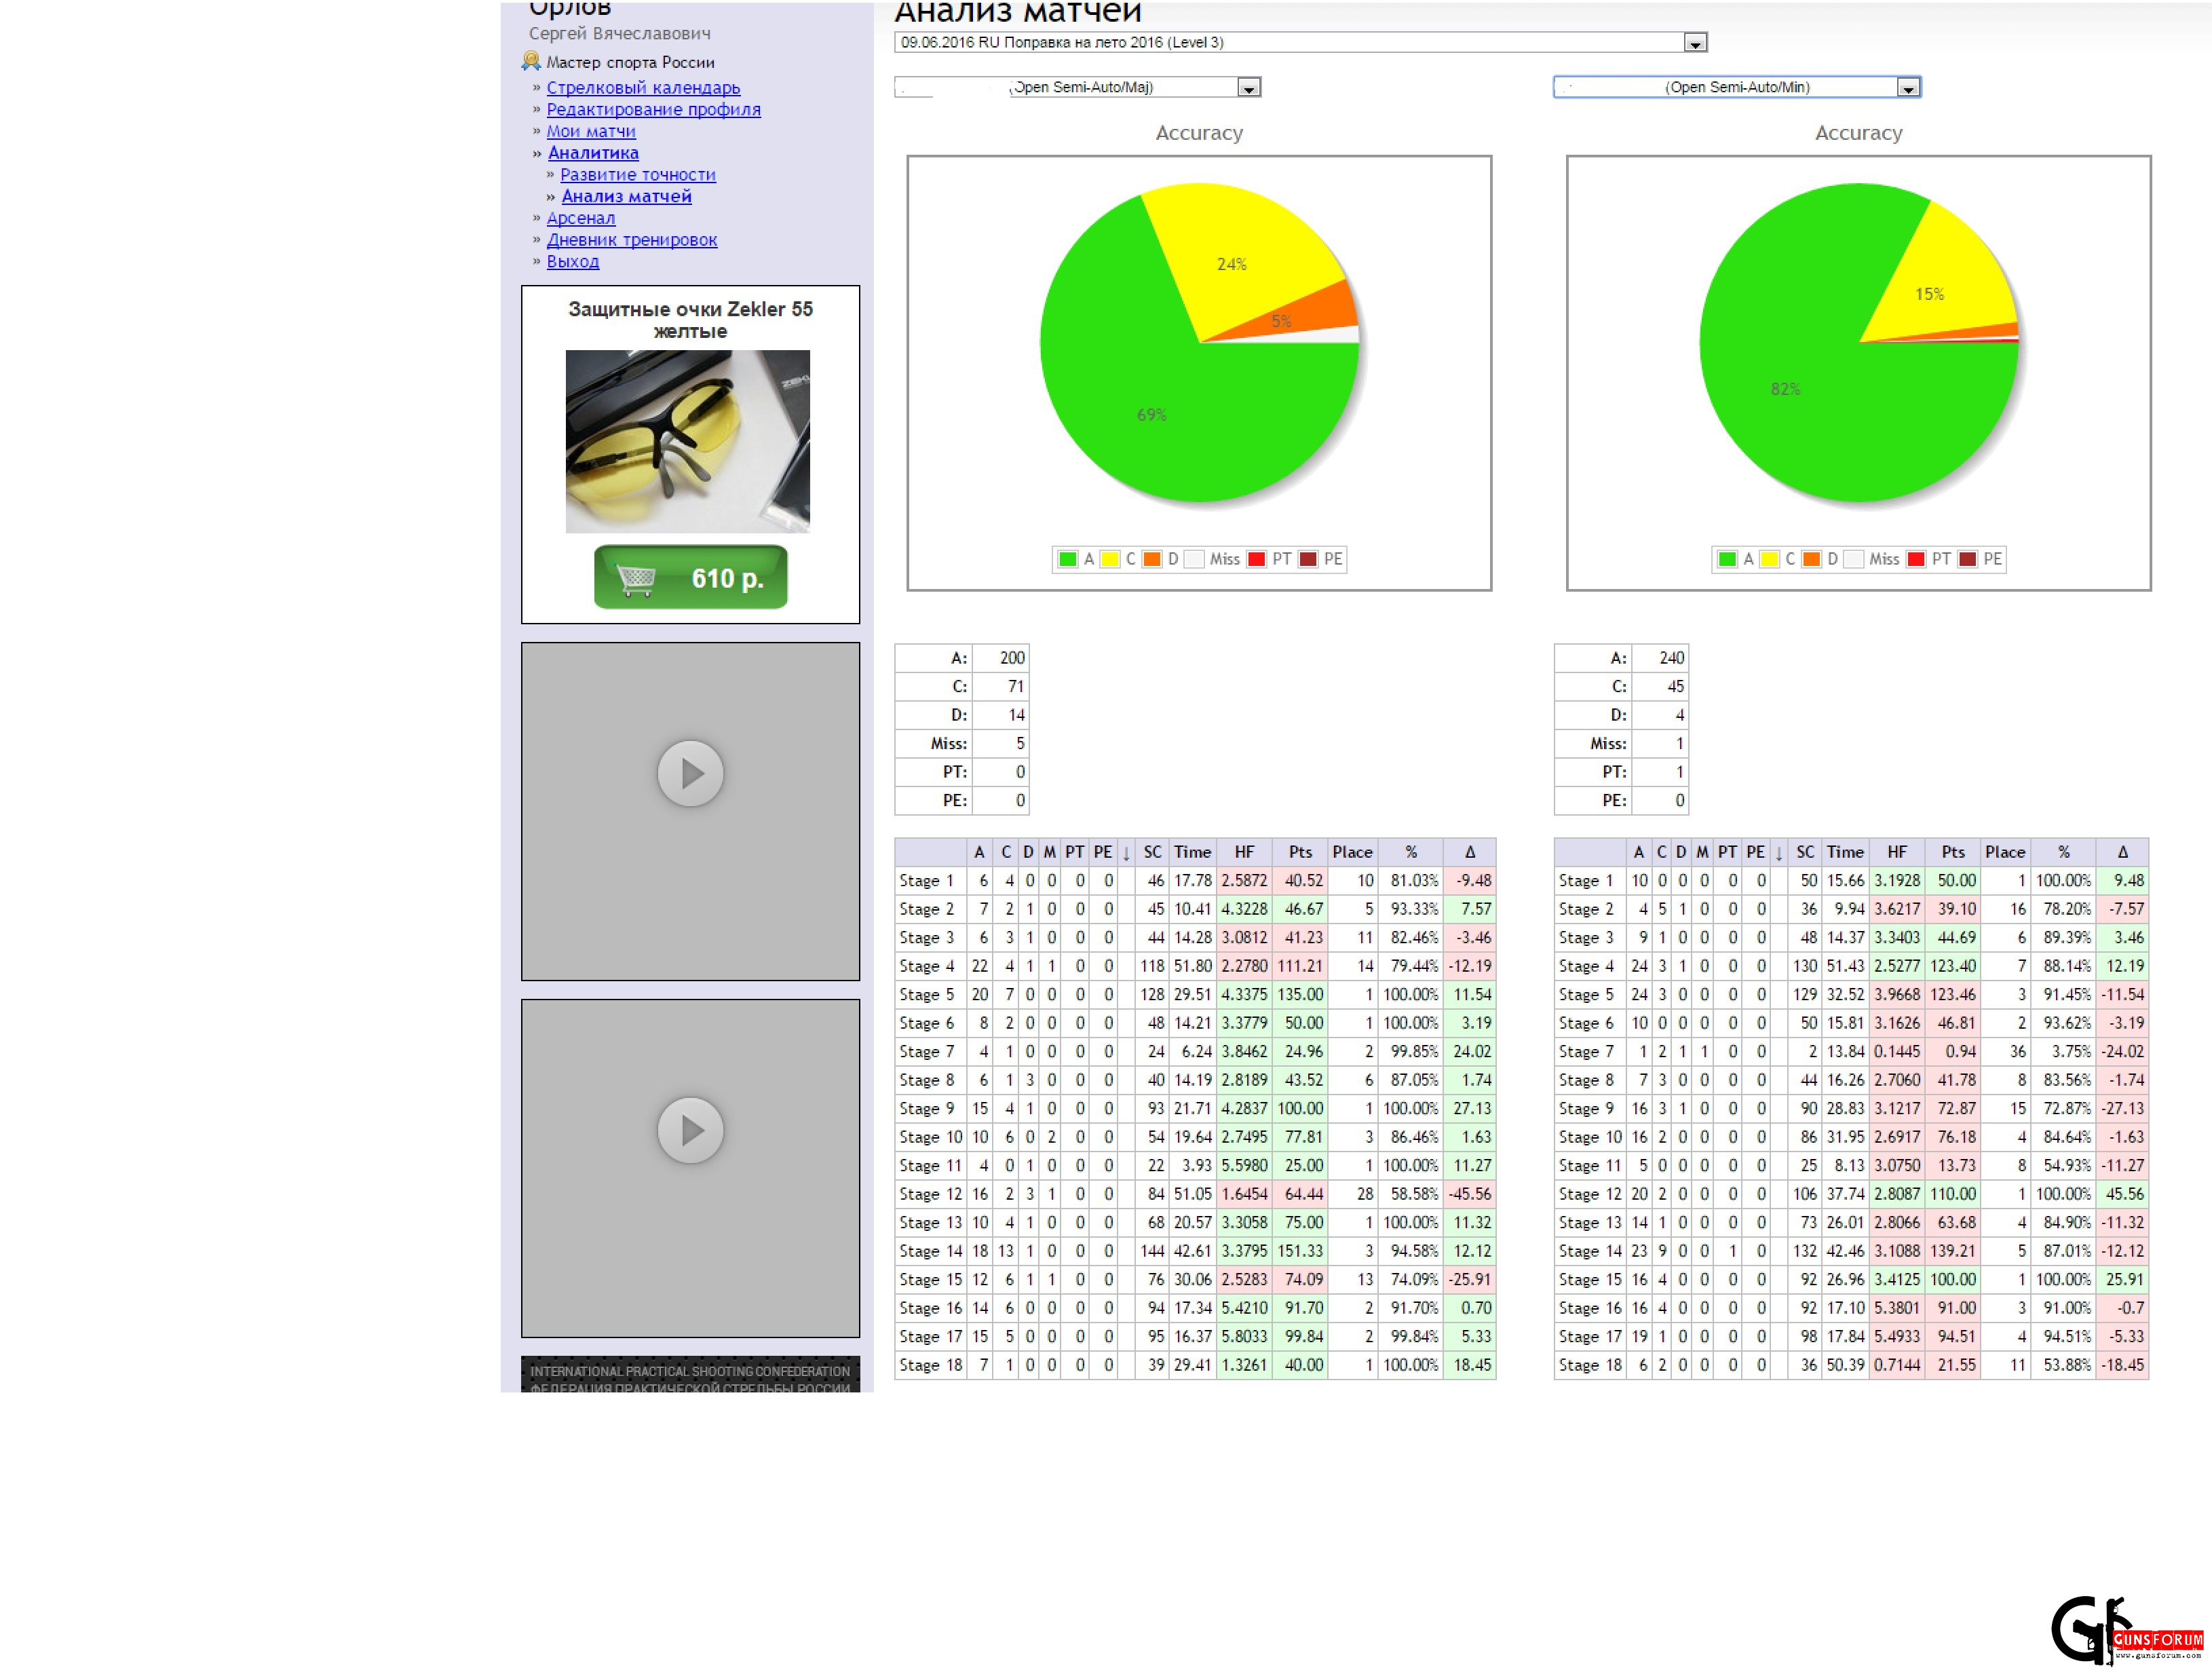Play the lower gray video placeholder
Screen dimensions: 2212x1672
point(690,1130)
